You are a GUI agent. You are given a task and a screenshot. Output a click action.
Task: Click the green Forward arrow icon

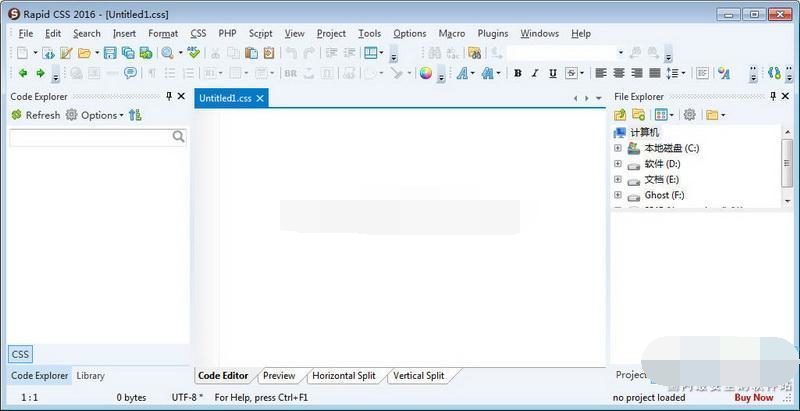(x=40, y=73)
